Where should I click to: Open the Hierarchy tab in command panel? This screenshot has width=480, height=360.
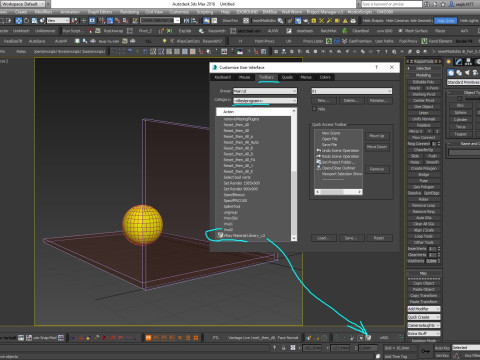tap(469, 62)
